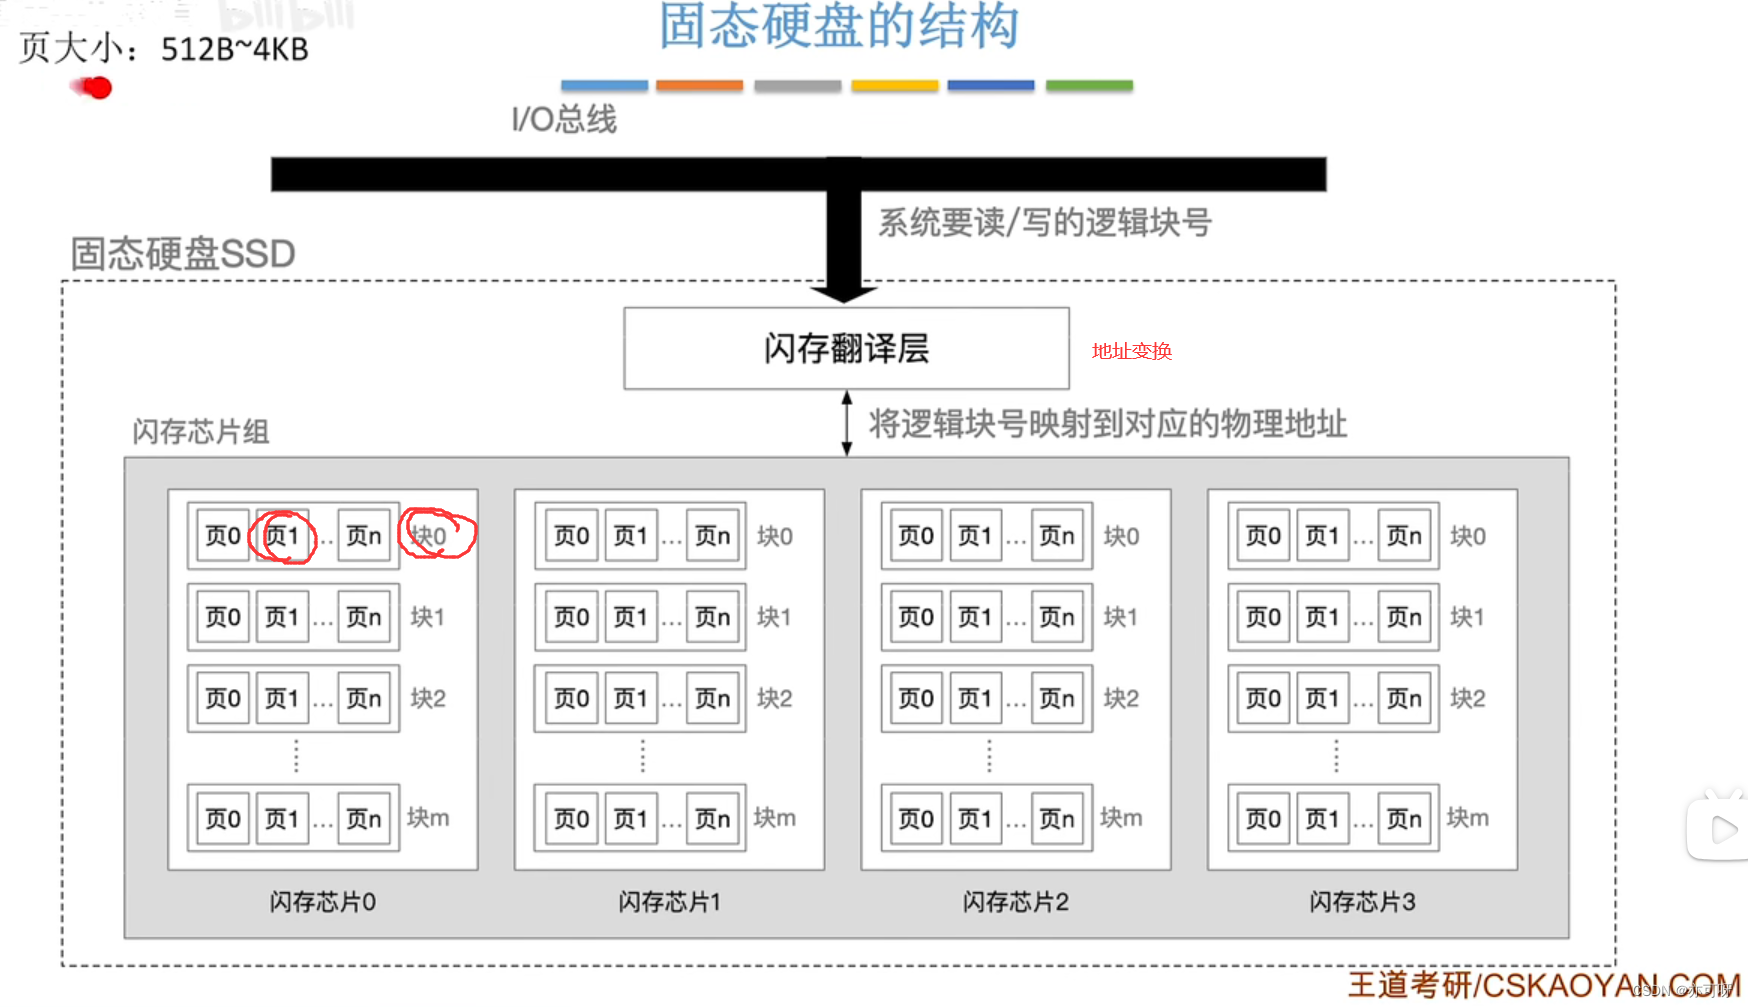Select 页n in 块0 of 闪存芯片2
The width and height of the screenshot is (1748, 1007).
coord(1057,536)
